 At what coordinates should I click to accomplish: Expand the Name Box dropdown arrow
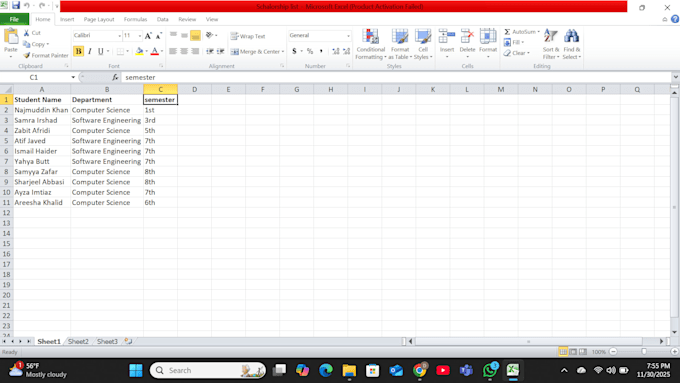tap(73, 77)
